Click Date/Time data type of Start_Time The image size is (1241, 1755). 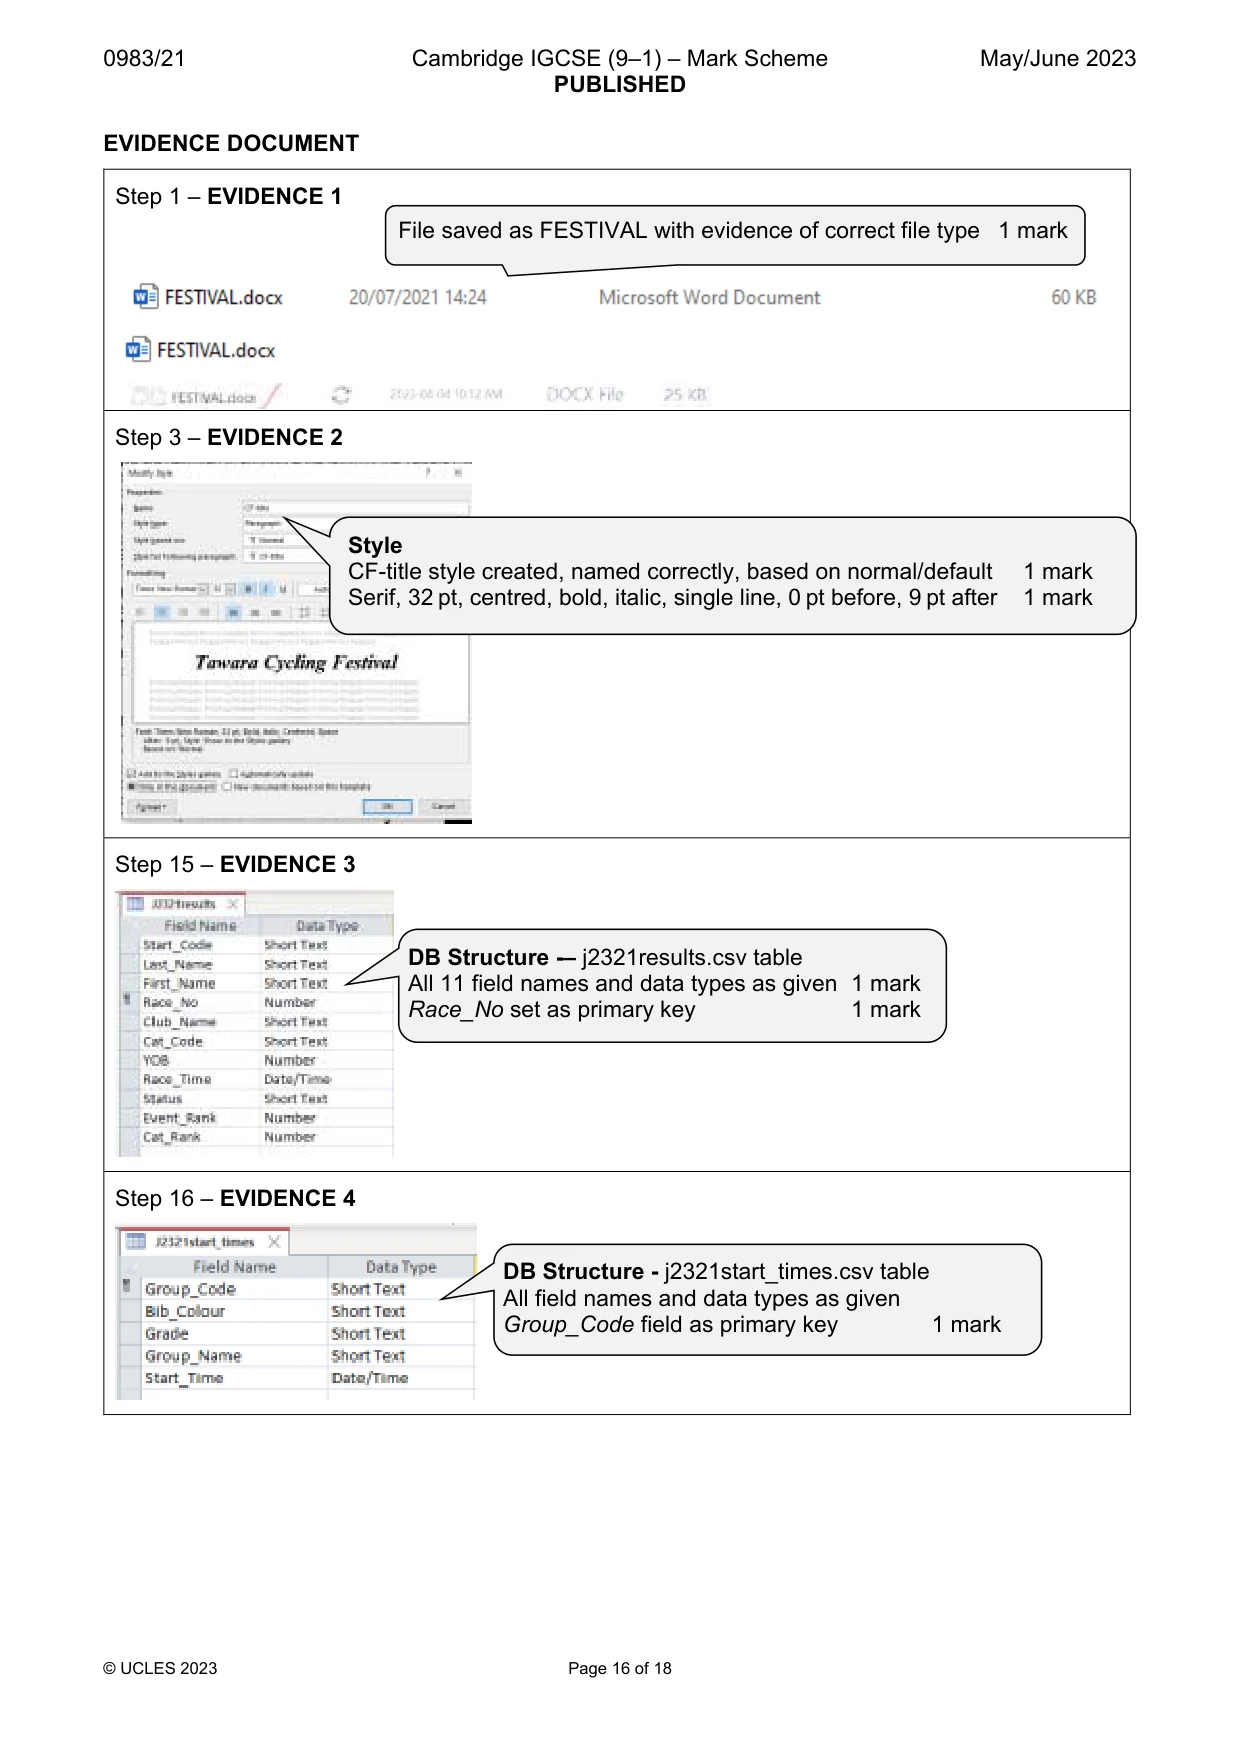click(x=370, y=1378)
